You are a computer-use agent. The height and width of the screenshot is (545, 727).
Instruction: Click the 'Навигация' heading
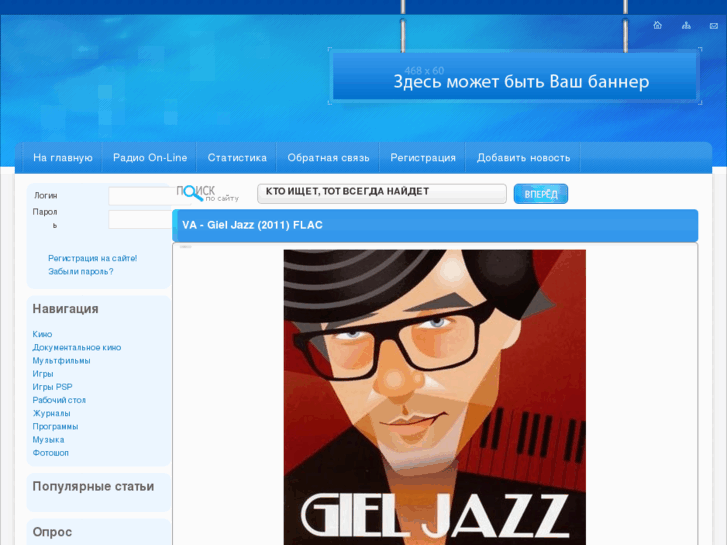coord(65,309)
